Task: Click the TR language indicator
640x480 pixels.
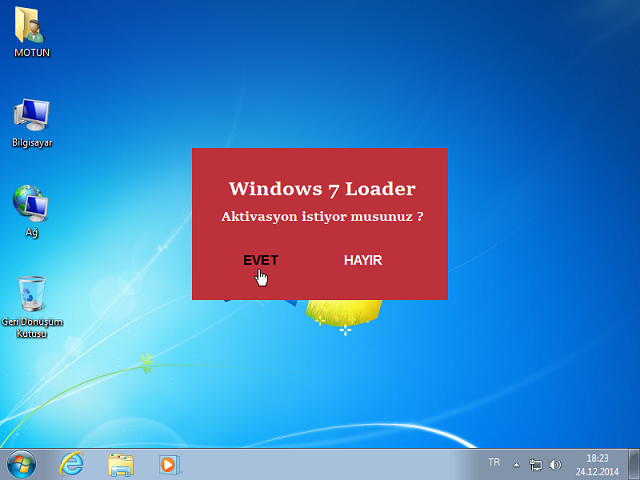Action: [x=494, y=462]
